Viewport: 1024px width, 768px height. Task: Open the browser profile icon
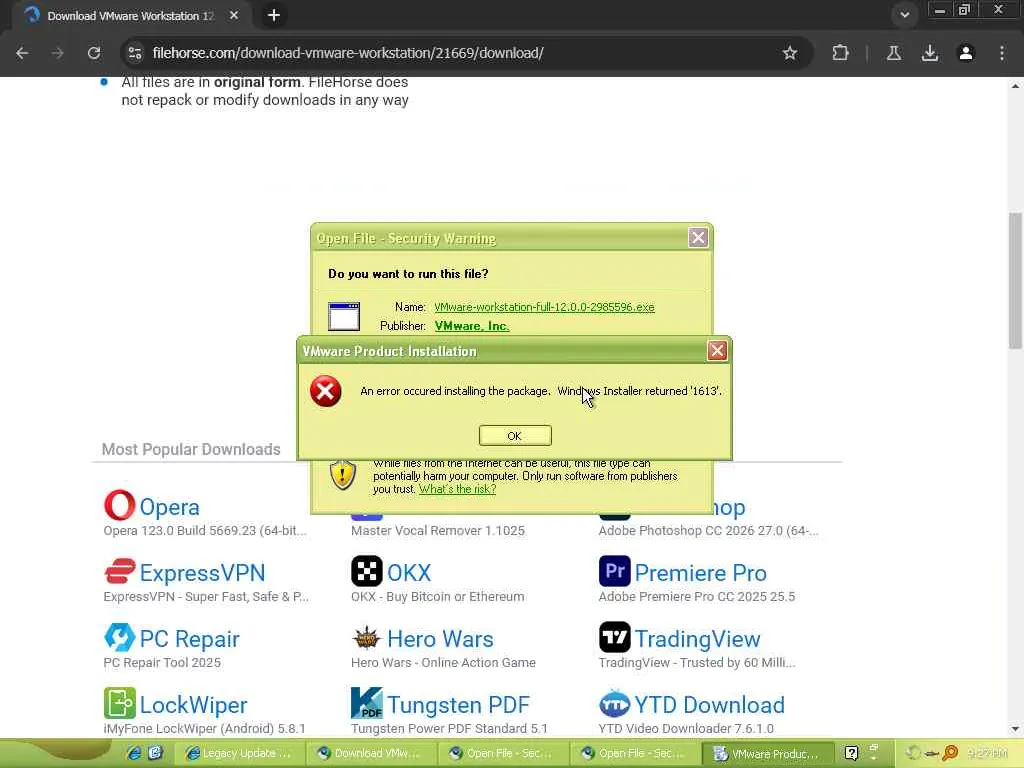[x=966, y=53]
